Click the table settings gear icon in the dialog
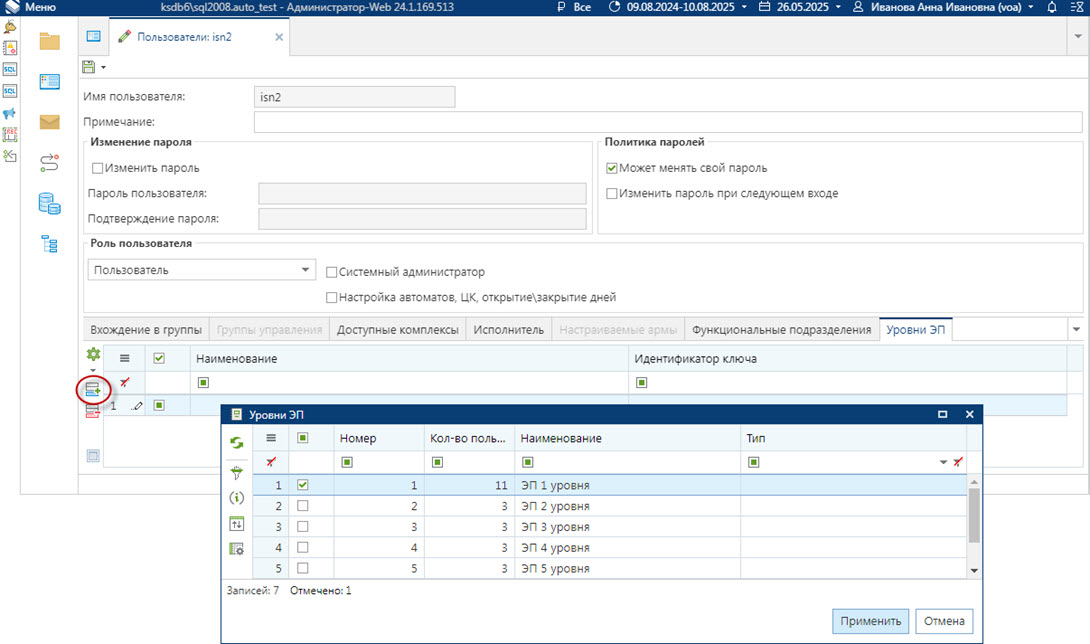This screenshot has height=644, width=1090. pyautogui.click(x=236, y=549)
